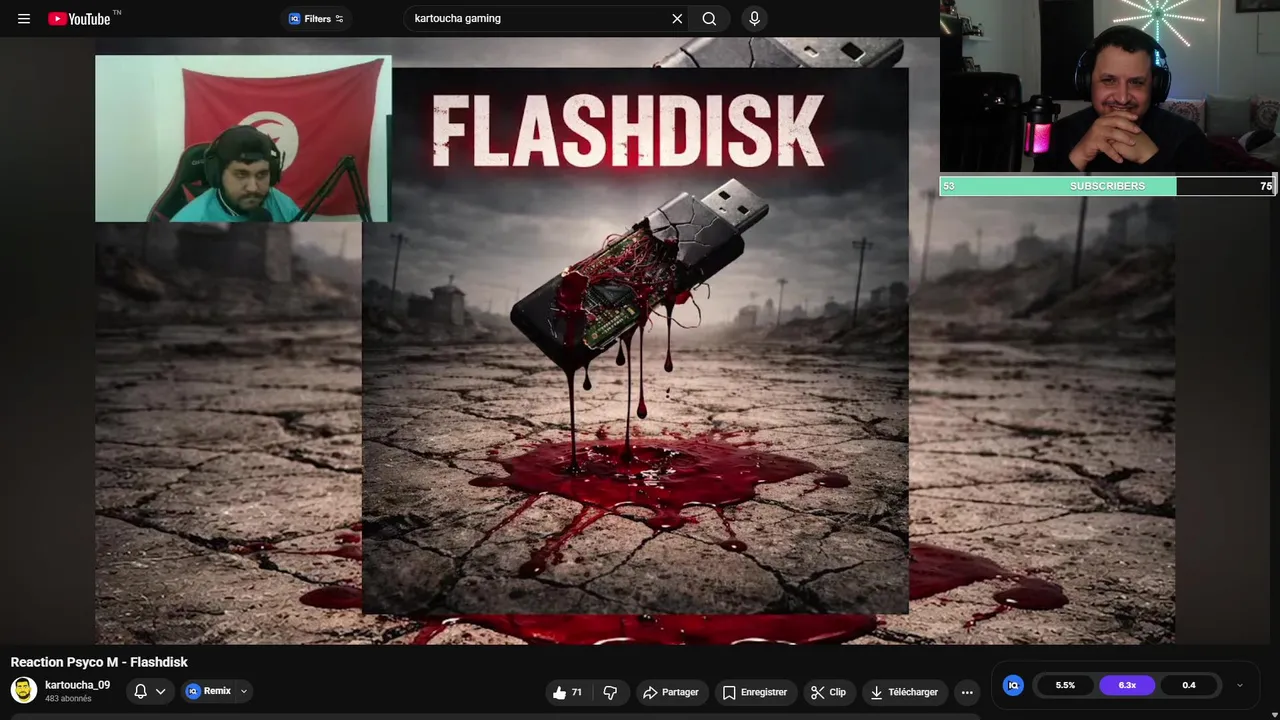The width and height of the screenshot is (1280, 720).
Task: Start voice search with the microphone icon
Action: tap(754, 19)
